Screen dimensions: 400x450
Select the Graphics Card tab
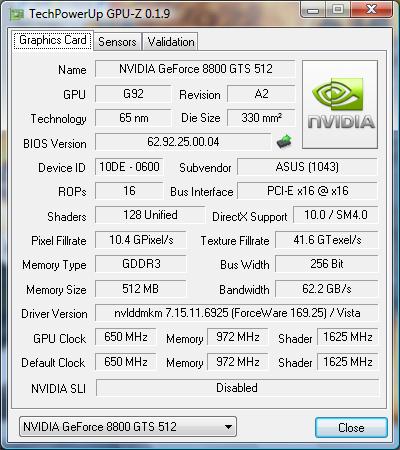point(53,40)
